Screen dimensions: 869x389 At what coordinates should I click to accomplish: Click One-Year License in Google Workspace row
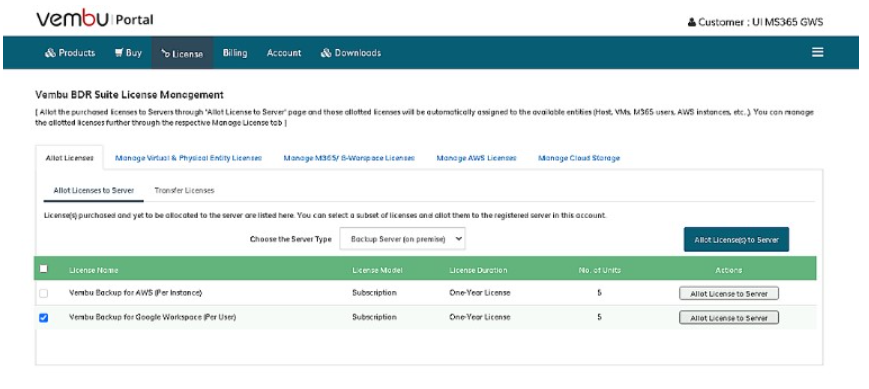(x=479, y=317)
